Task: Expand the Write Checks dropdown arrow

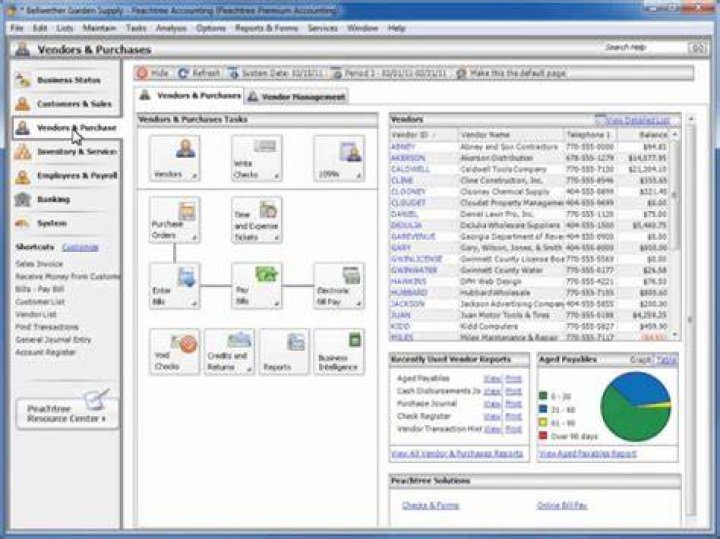Action: click(276, 176)
